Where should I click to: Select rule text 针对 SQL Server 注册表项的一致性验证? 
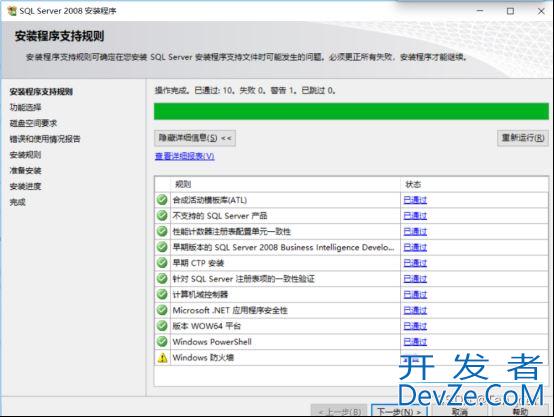tap(243, 279)
